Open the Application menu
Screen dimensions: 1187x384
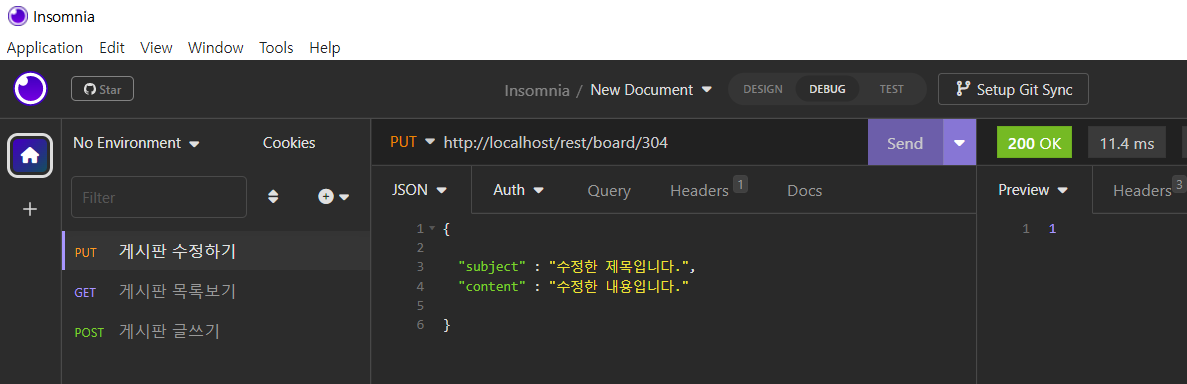(x=45, y=48)
